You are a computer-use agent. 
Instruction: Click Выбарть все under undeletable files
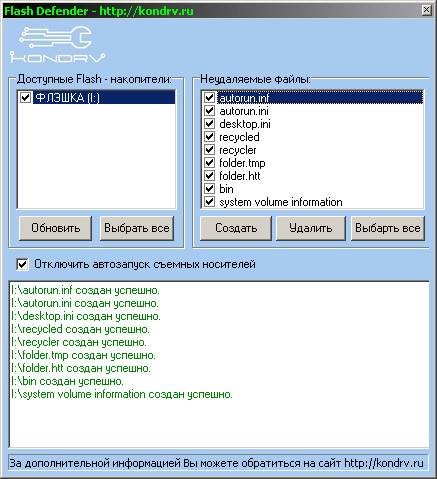tap(388, 228)
